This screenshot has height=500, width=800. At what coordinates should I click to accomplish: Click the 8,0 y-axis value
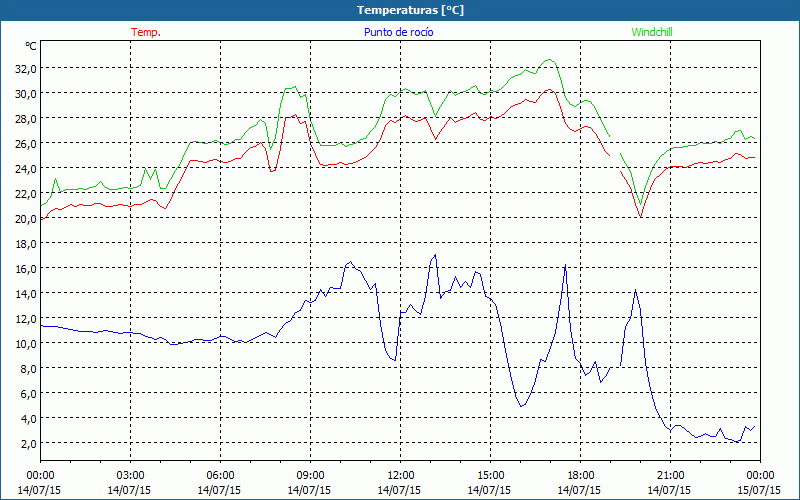[x=28, y=369]
